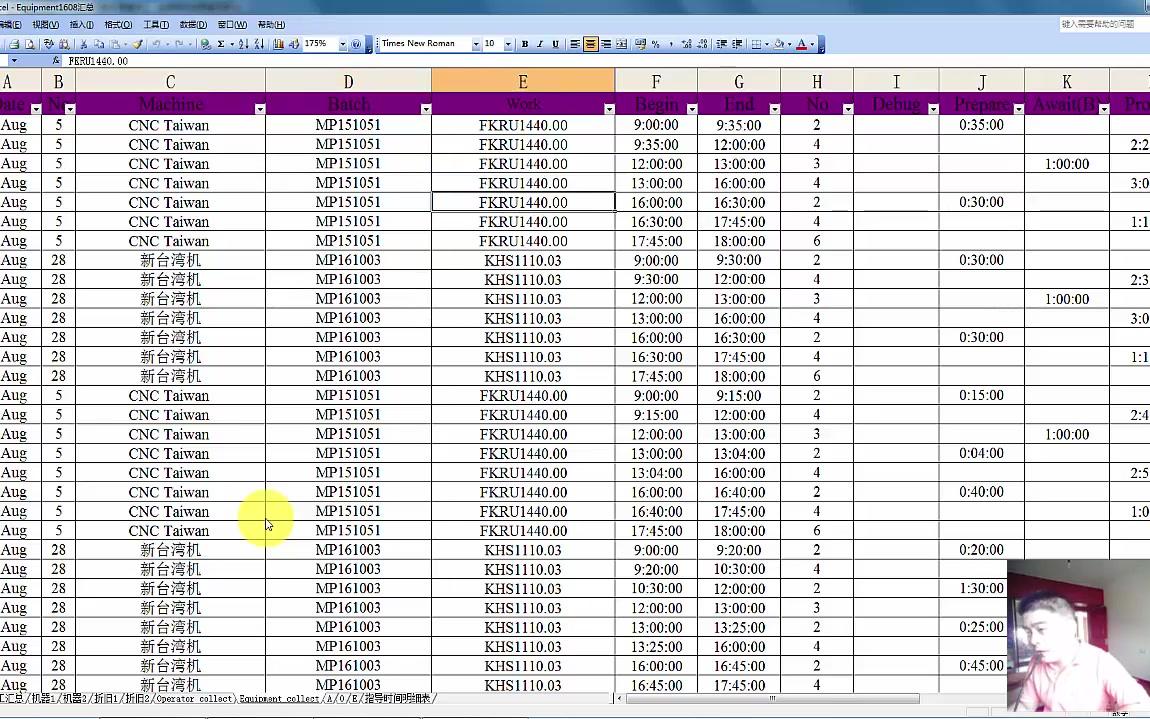Screen dimensions: 1150x719
Task: Click the center alignment button
Action: [x=590, y=44]
